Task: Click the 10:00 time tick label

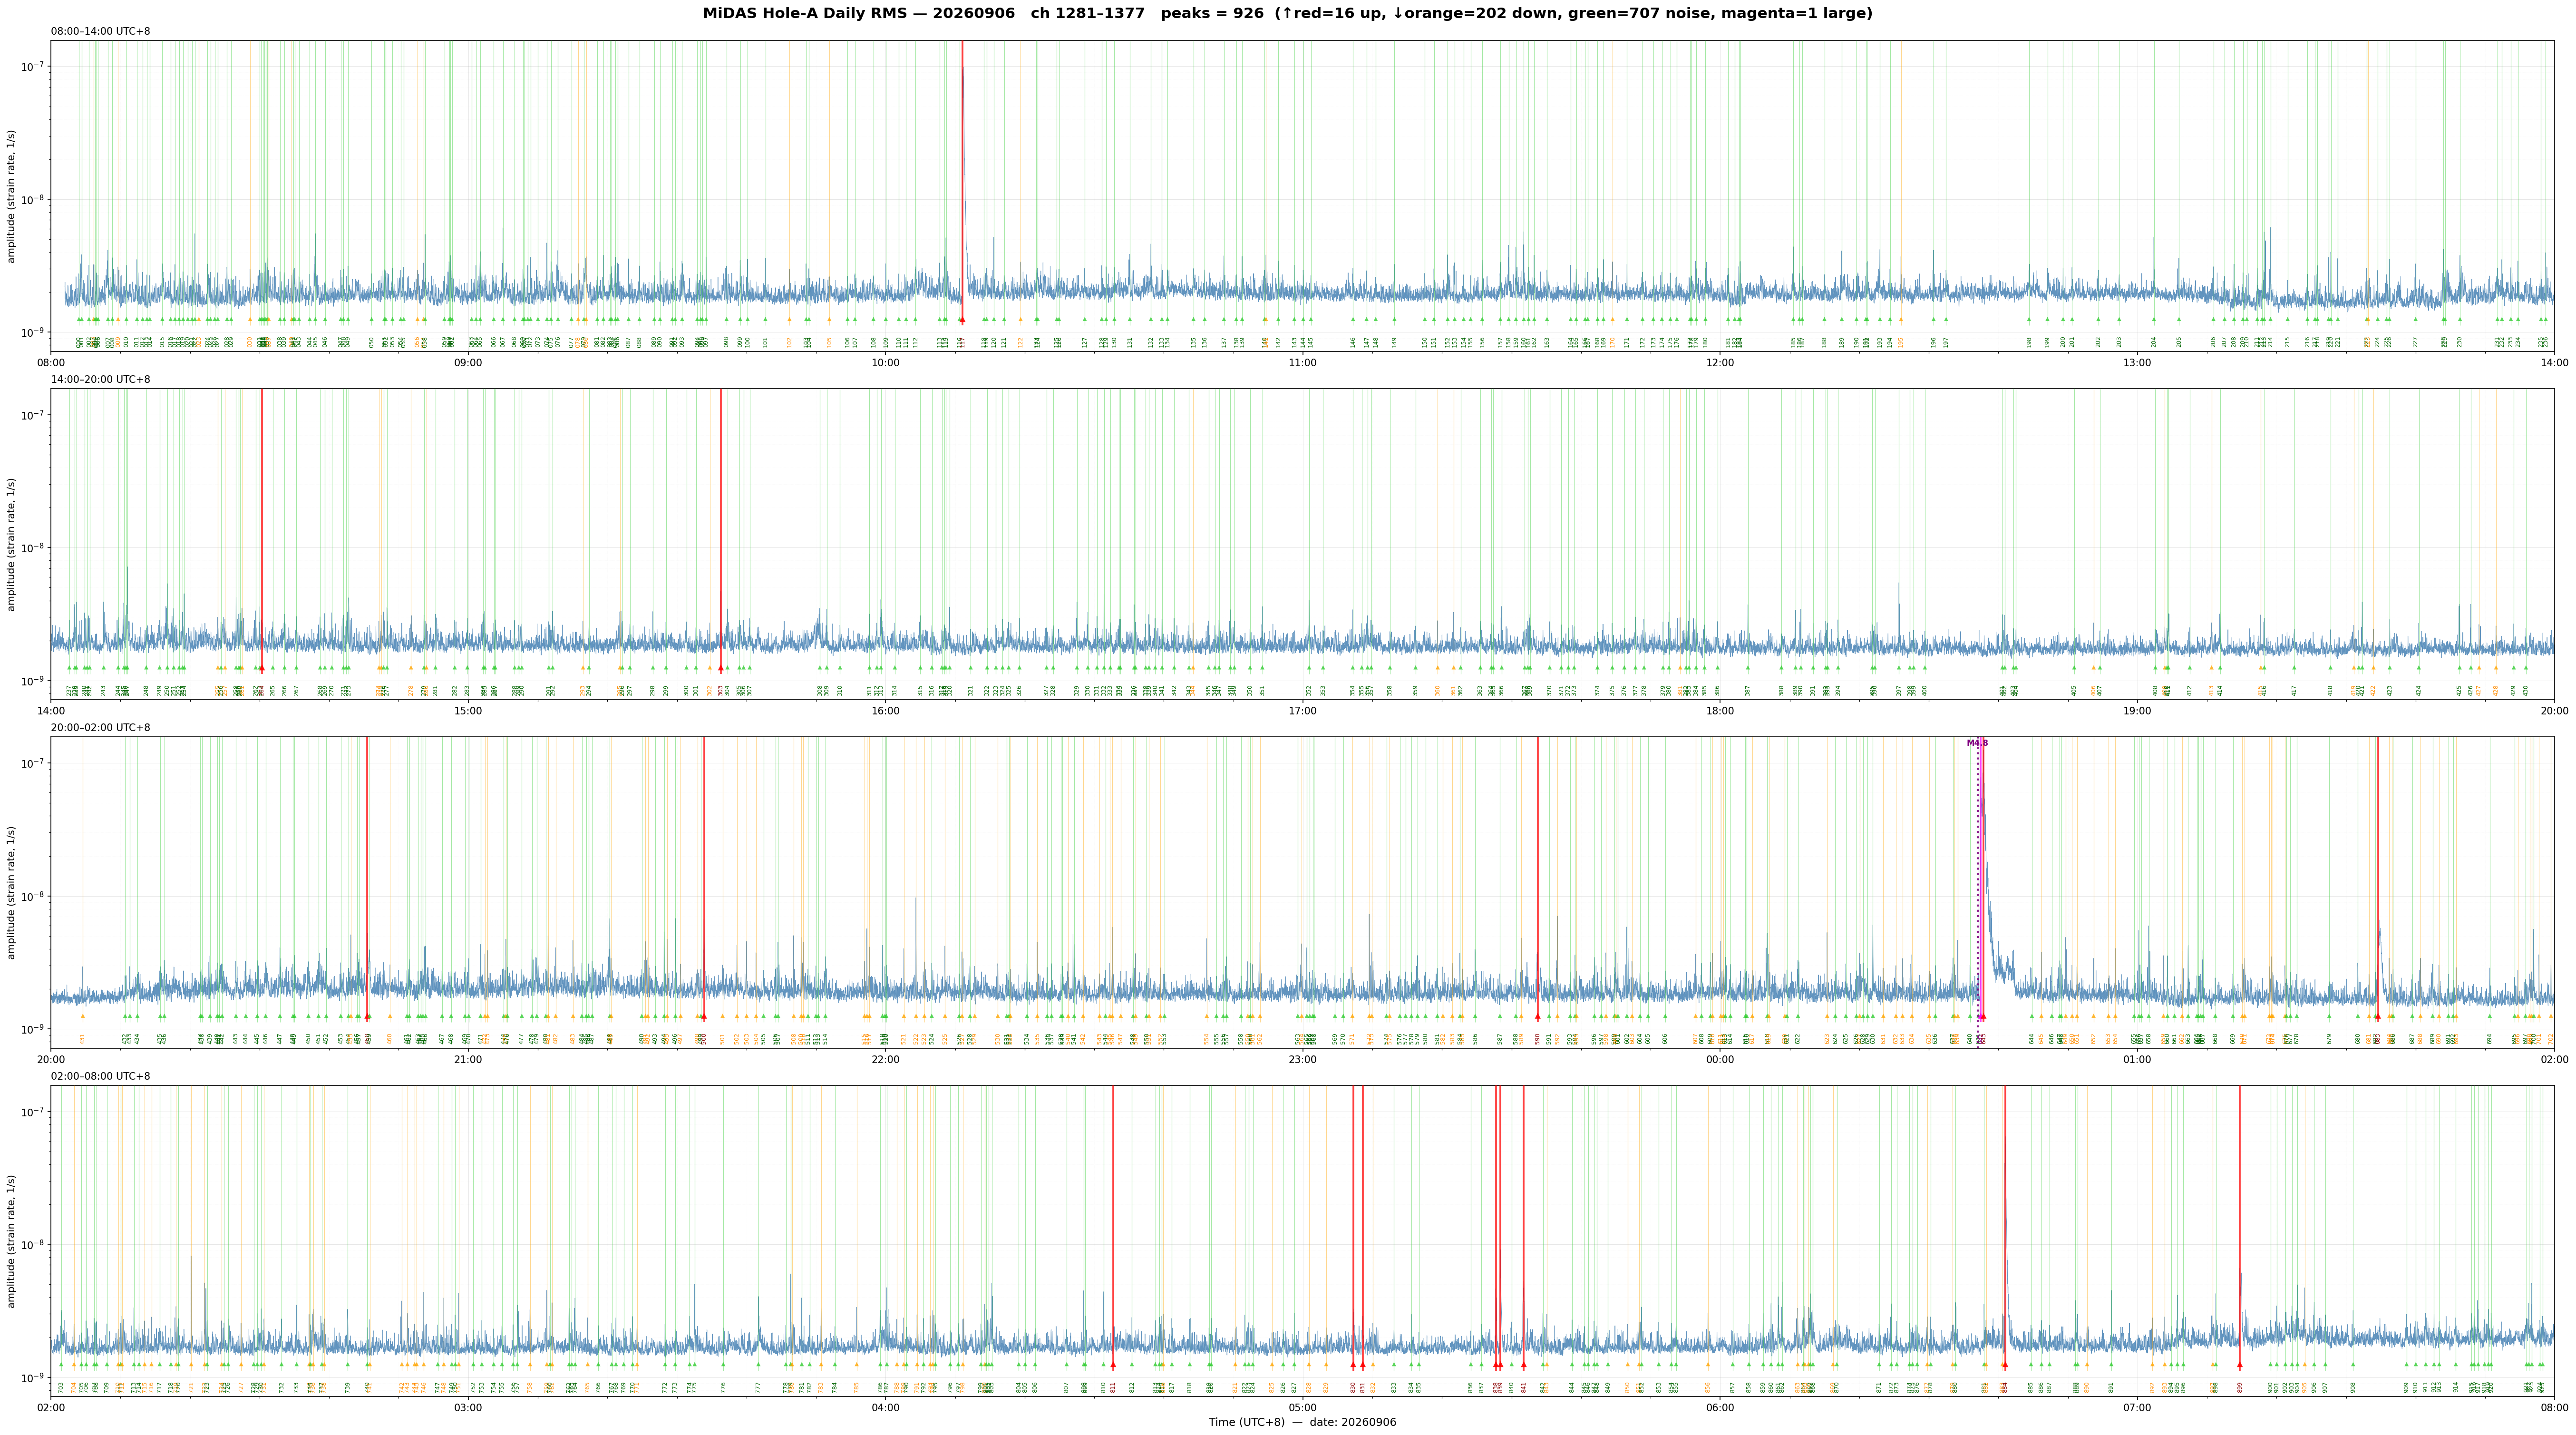Action: tap(885, 363)
